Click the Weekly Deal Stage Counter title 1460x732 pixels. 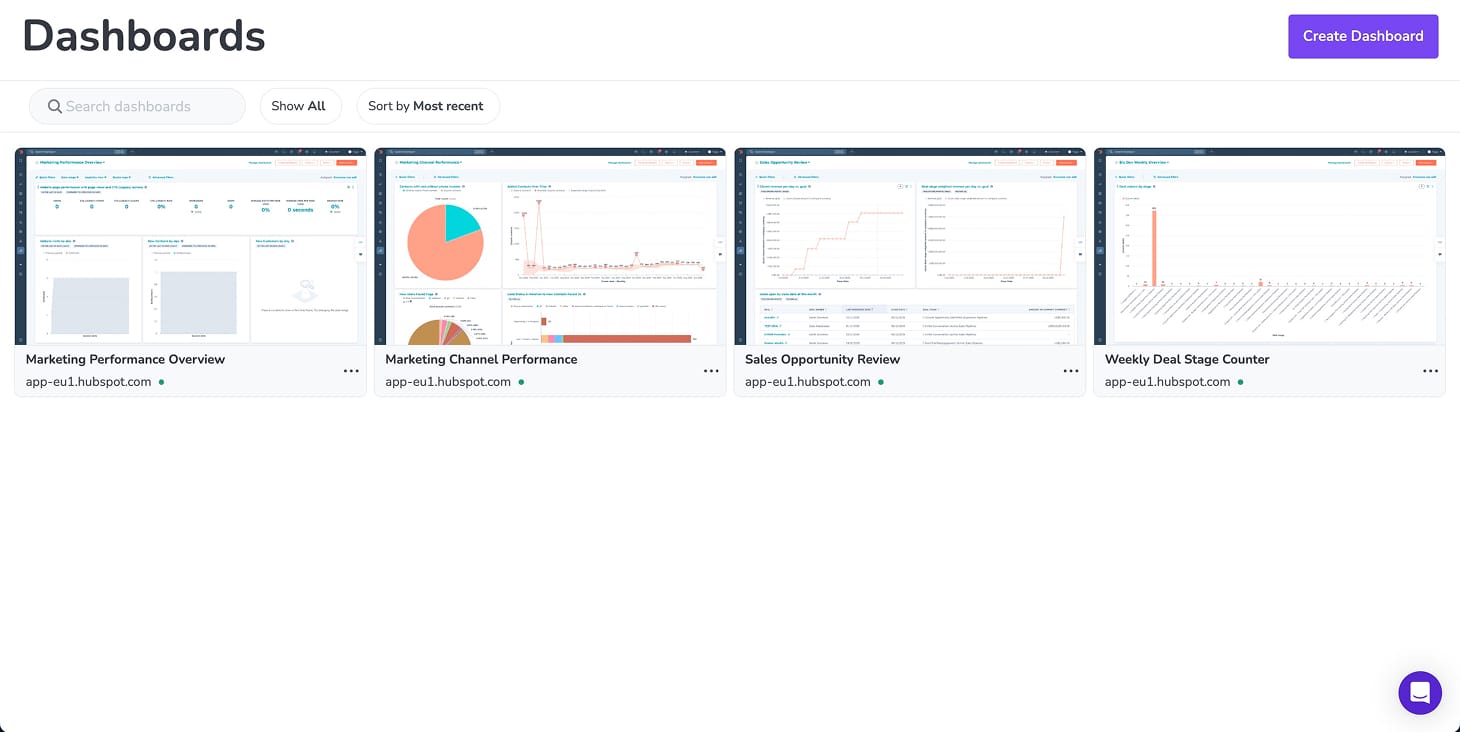1186,359
